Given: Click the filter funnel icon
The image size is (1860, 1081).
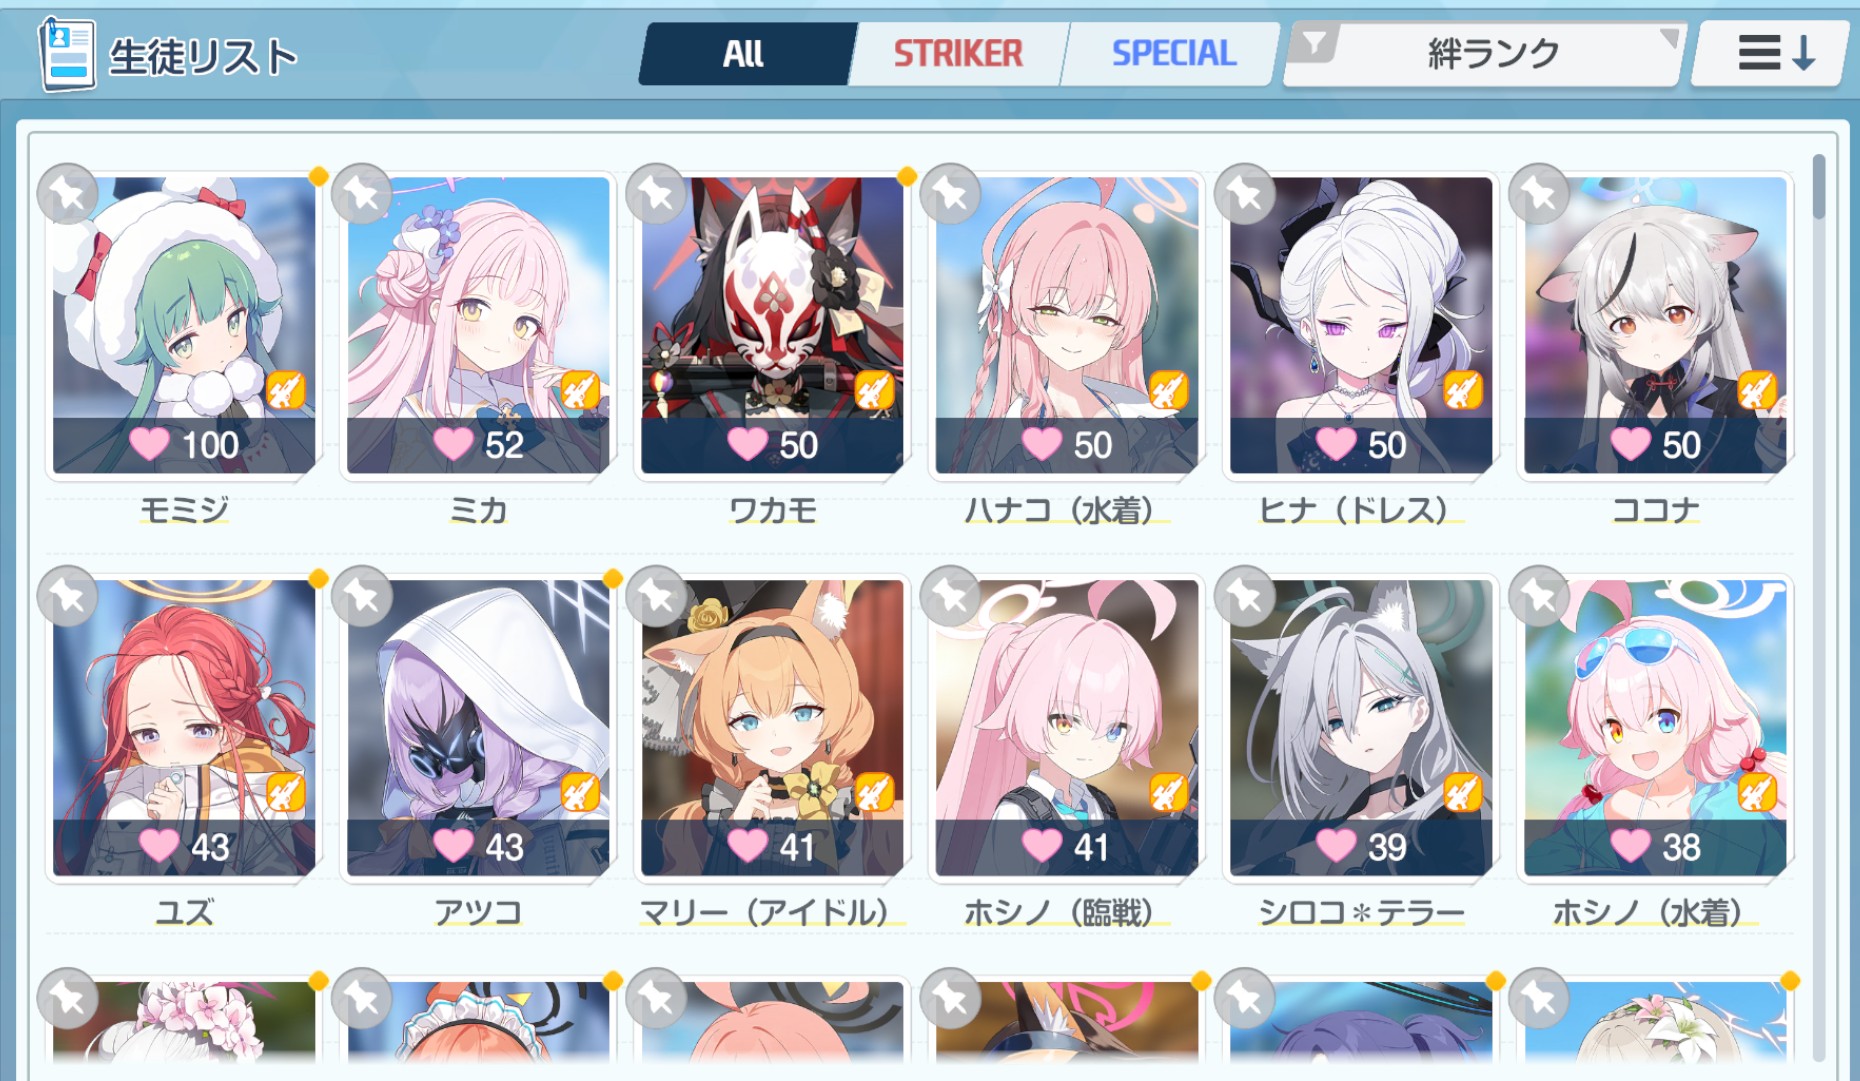Looking at the screenshot, I should coord(1315,44).
